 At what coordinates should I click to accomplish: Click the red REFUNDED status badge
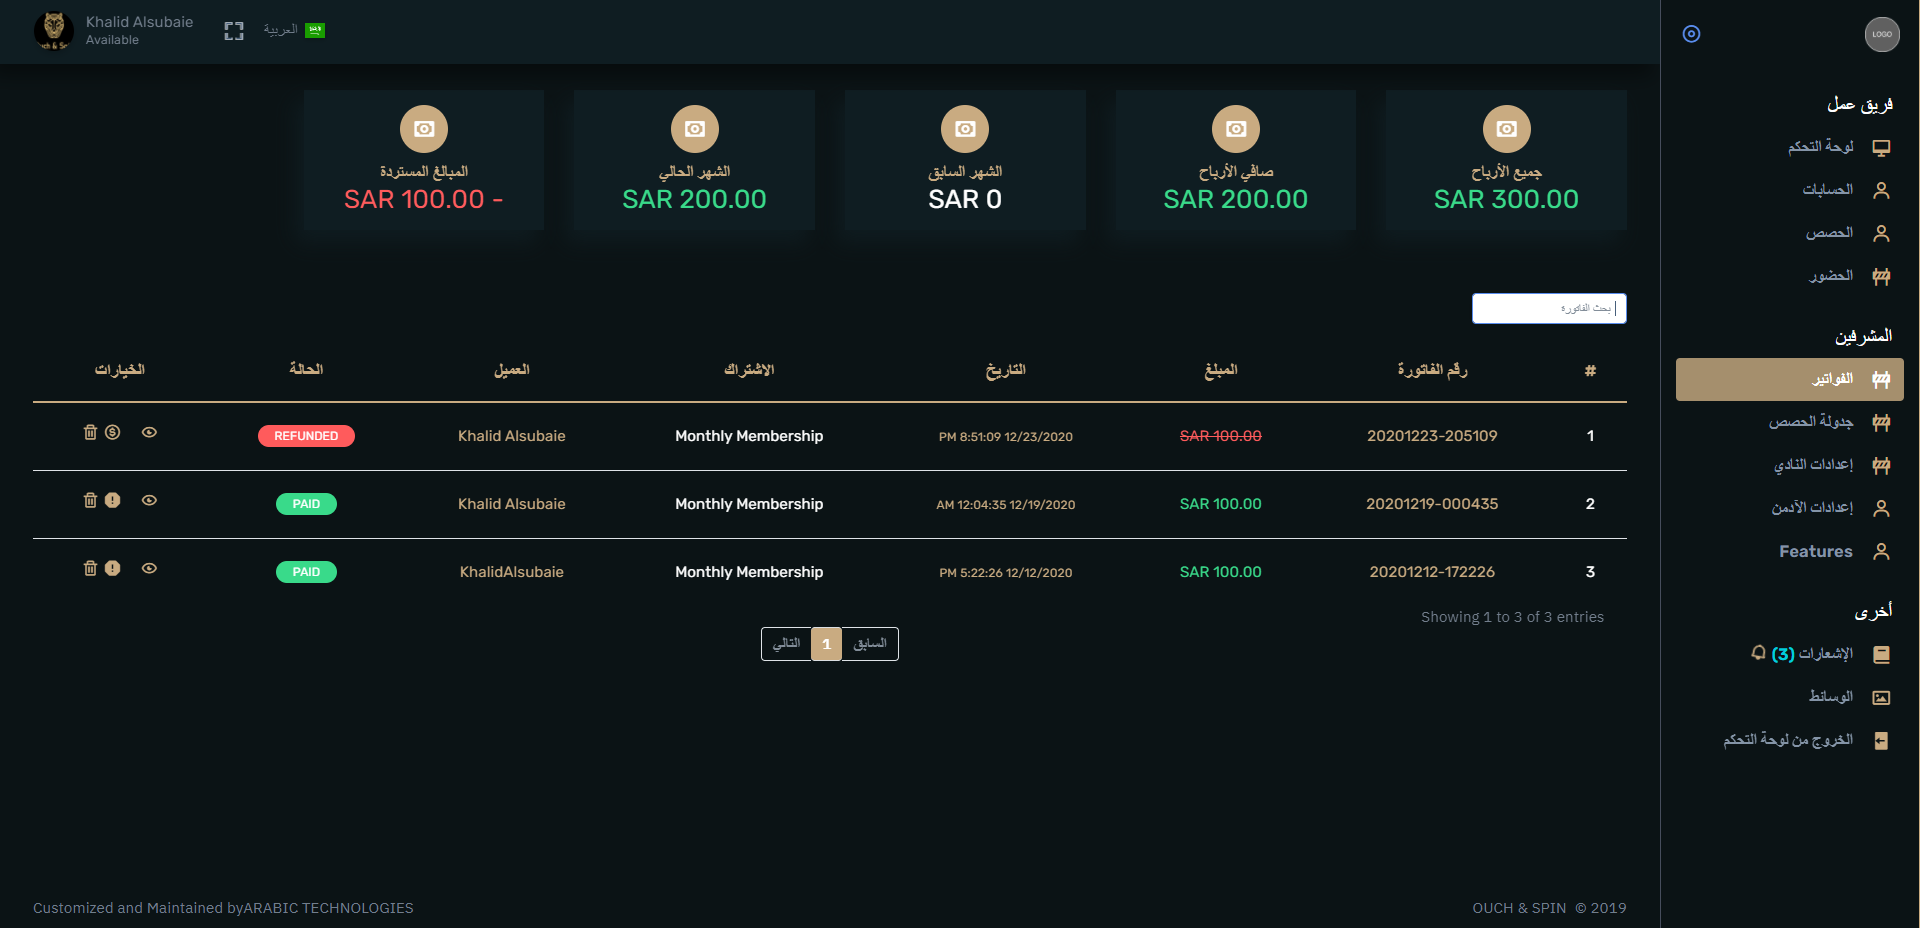pyautogui.click(x=306, y=436)
